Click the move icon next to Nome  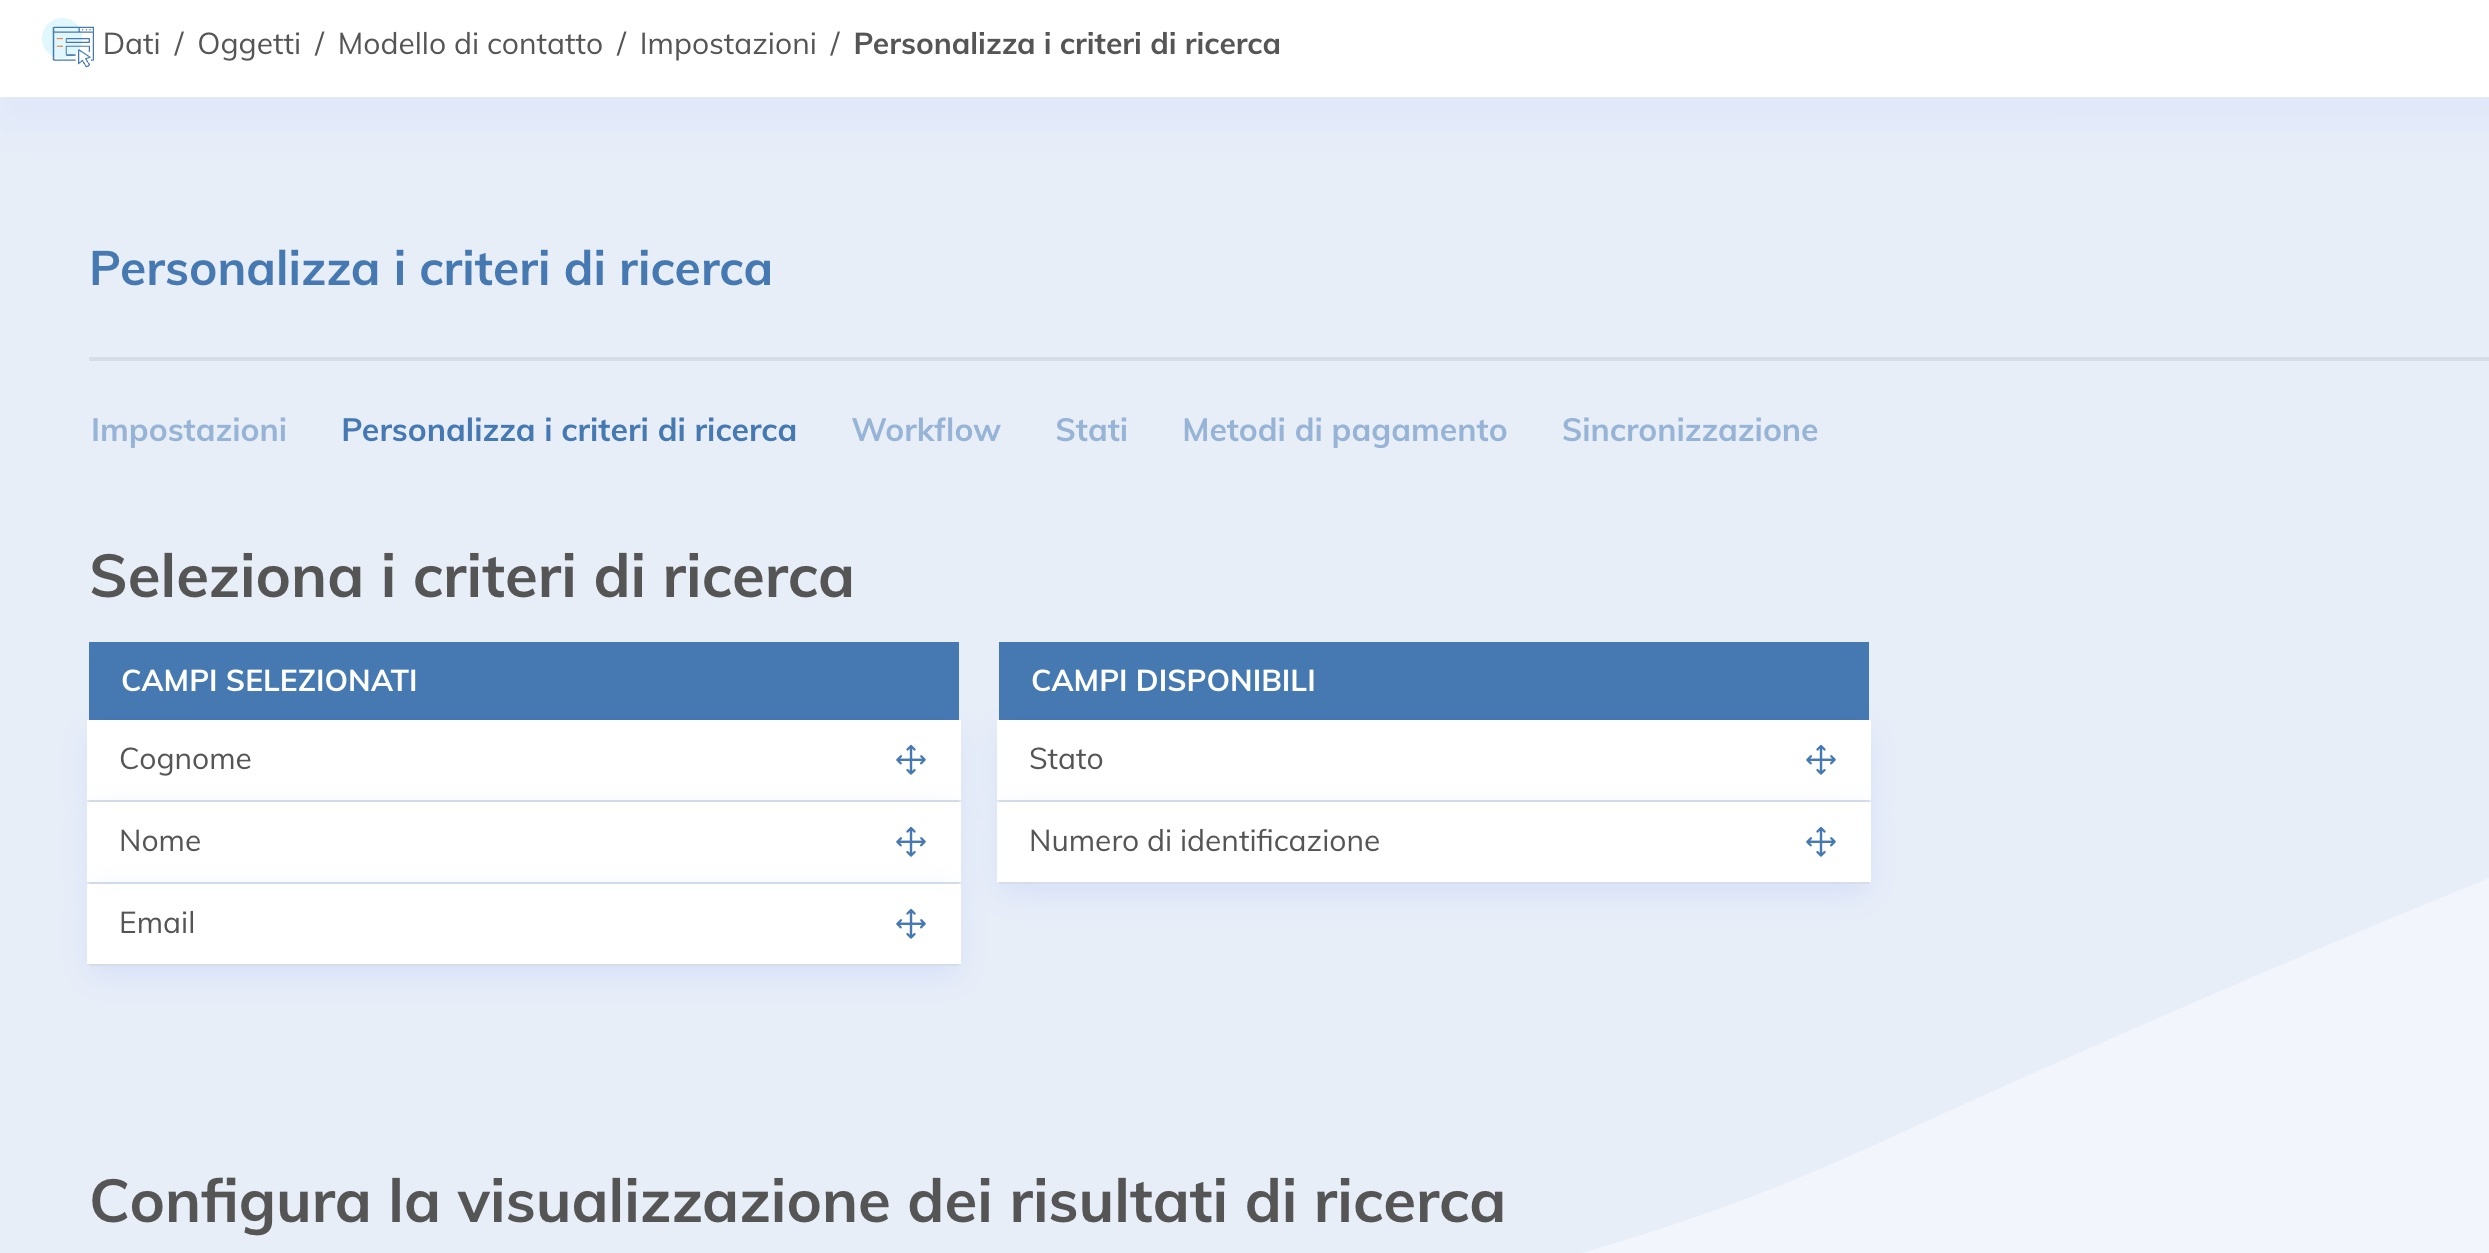(x=911, y=842)
